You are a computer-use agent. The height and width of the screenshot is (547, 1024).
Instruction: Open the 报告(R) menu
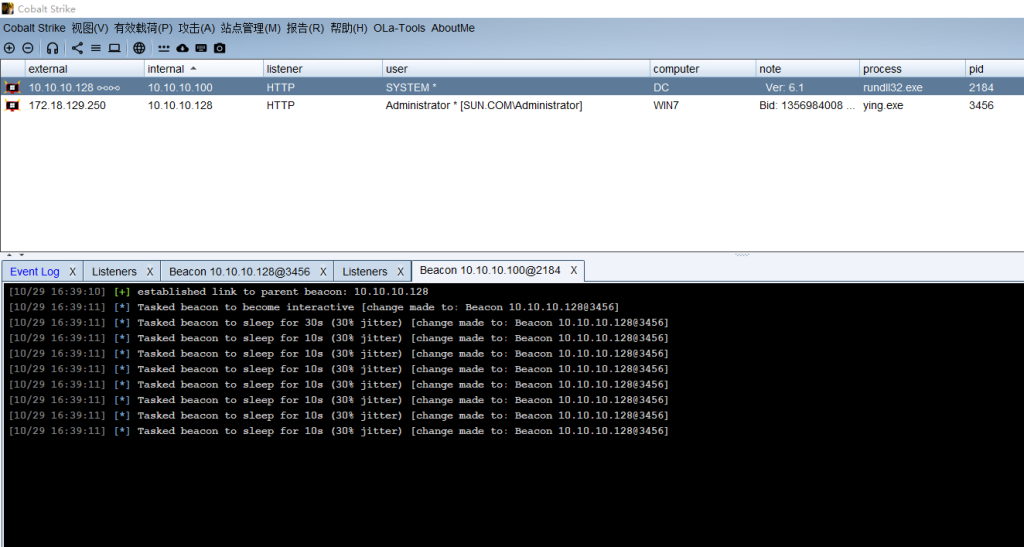(x=305, y=28)
